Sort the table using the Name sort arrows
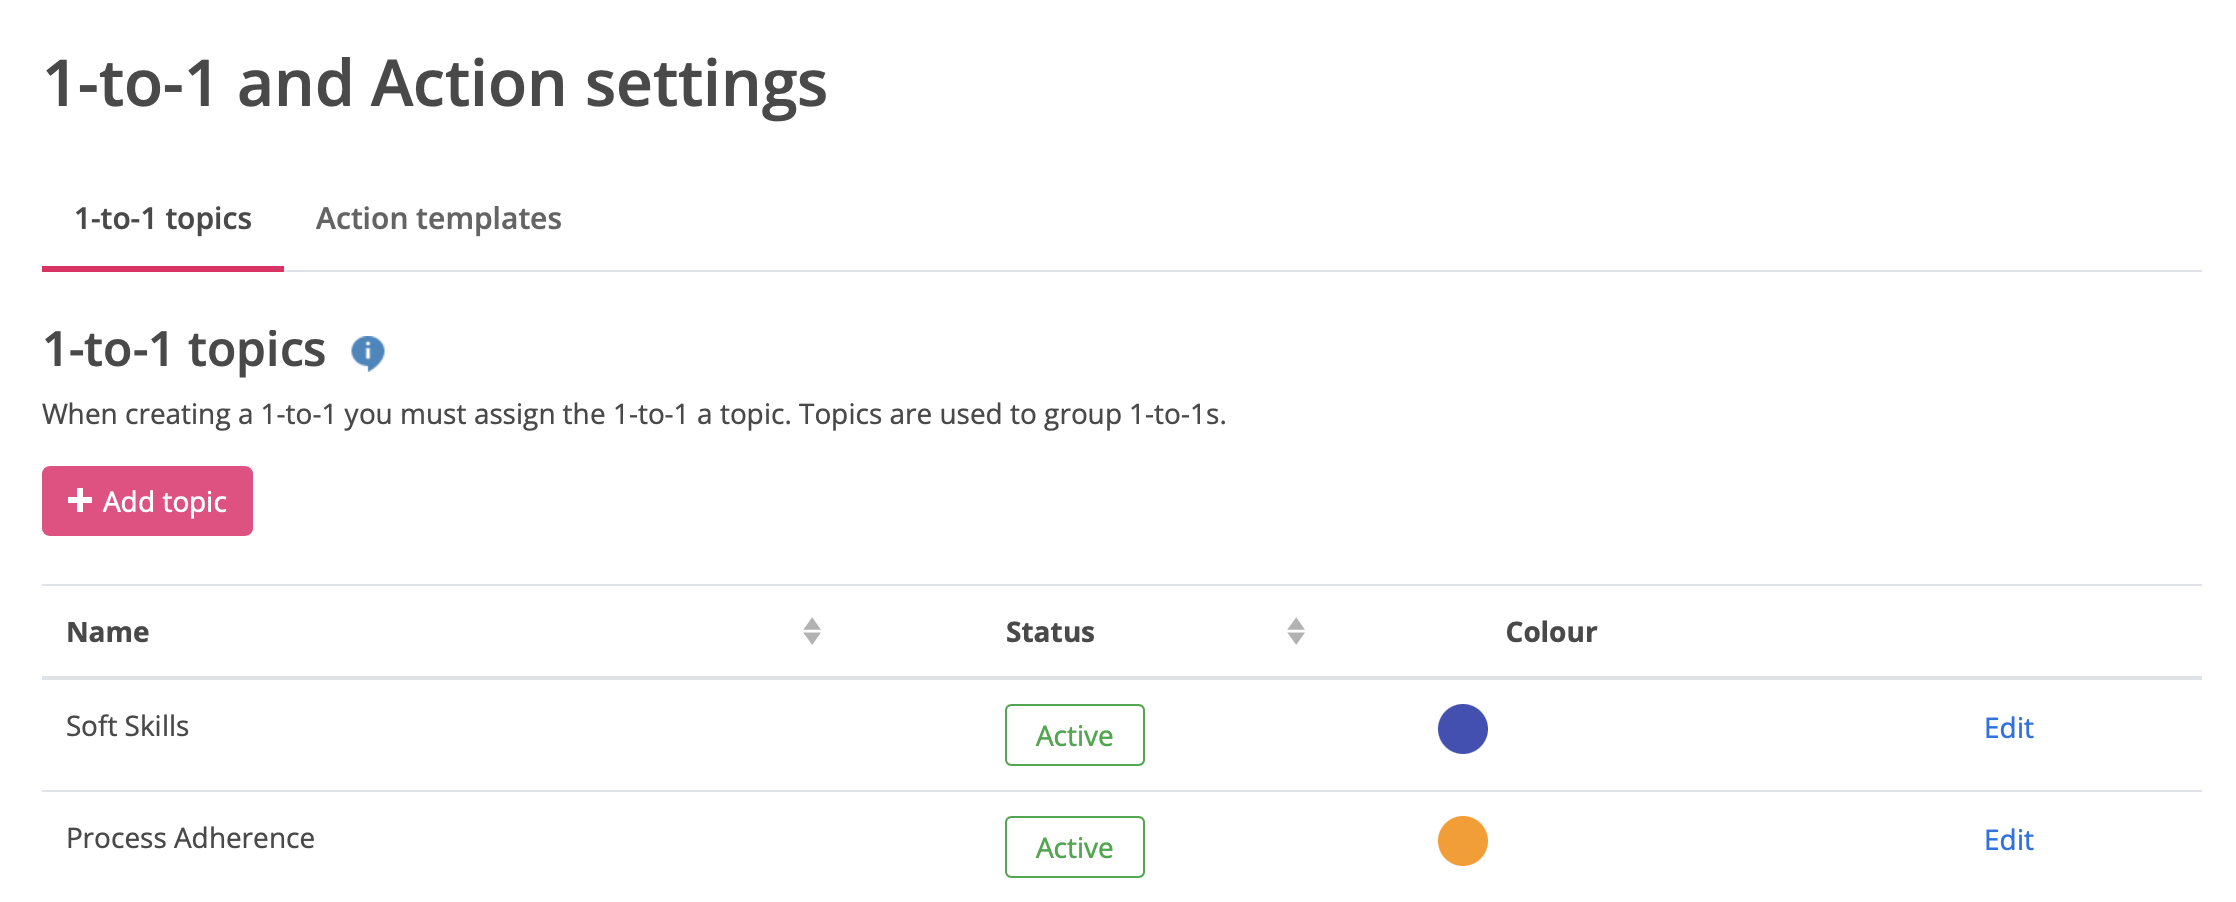 [812, 631]
